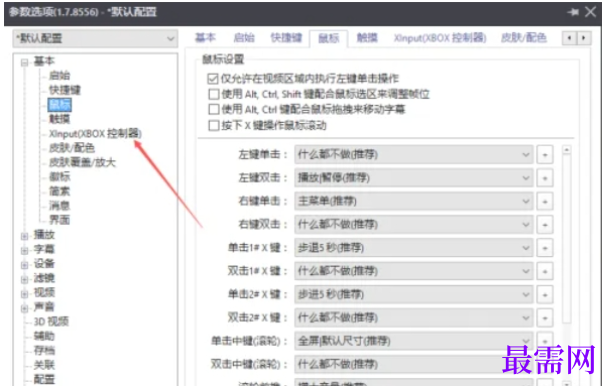The height and width of the screenshot is (391, 614).
Task: Click scrollbar up arrow in mouse settings
Action: coord(566,150)
